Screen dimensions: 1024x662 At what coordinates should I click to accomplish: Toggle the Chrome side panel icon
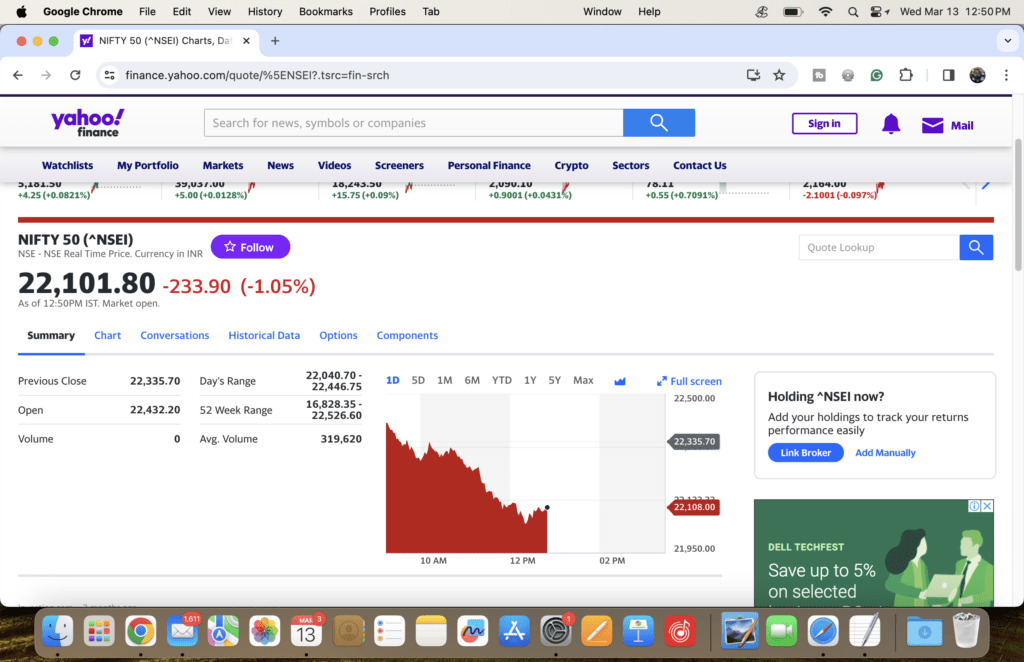pos(948,75)
